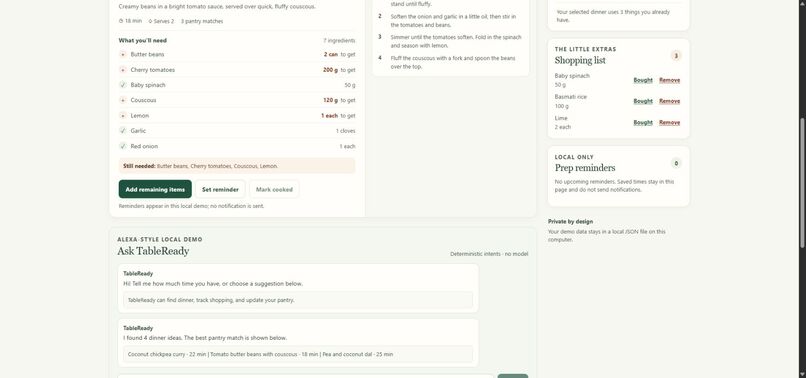Mark Lime as Bought
This screenshot has width=806, height=378.
tap(643, 122)
